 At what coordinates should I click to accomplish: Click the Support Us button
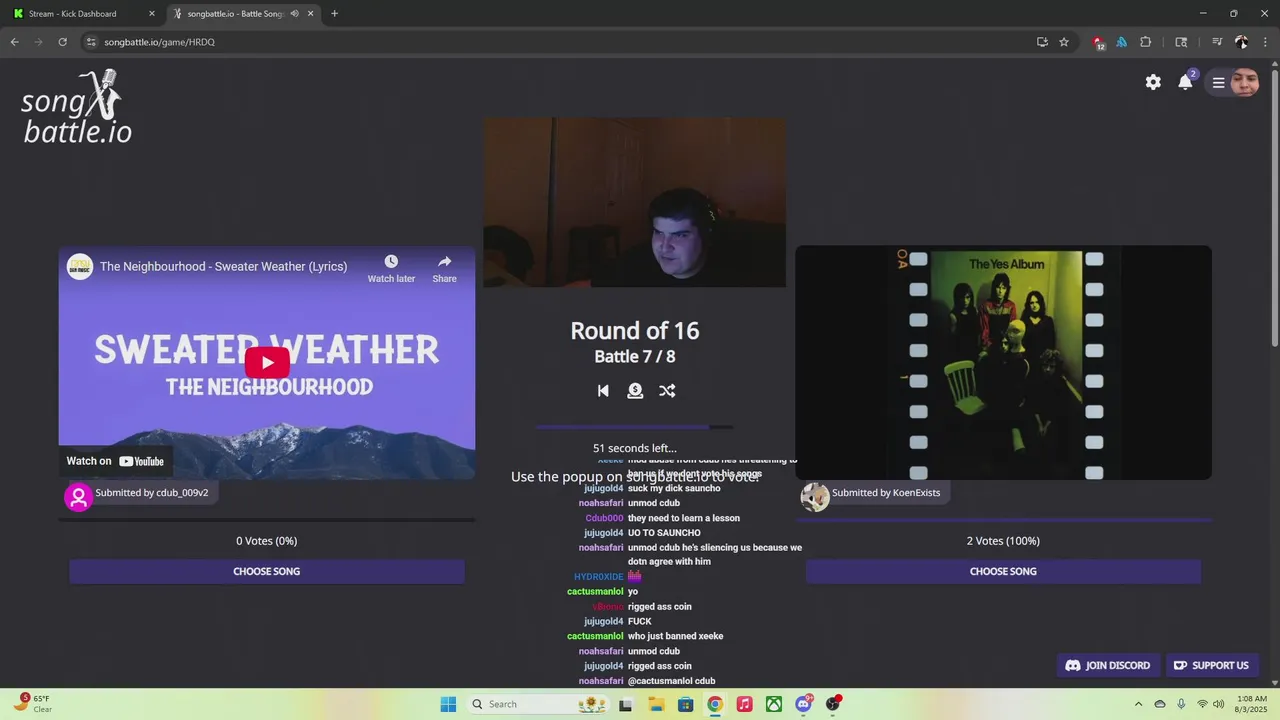[1211, 665]
